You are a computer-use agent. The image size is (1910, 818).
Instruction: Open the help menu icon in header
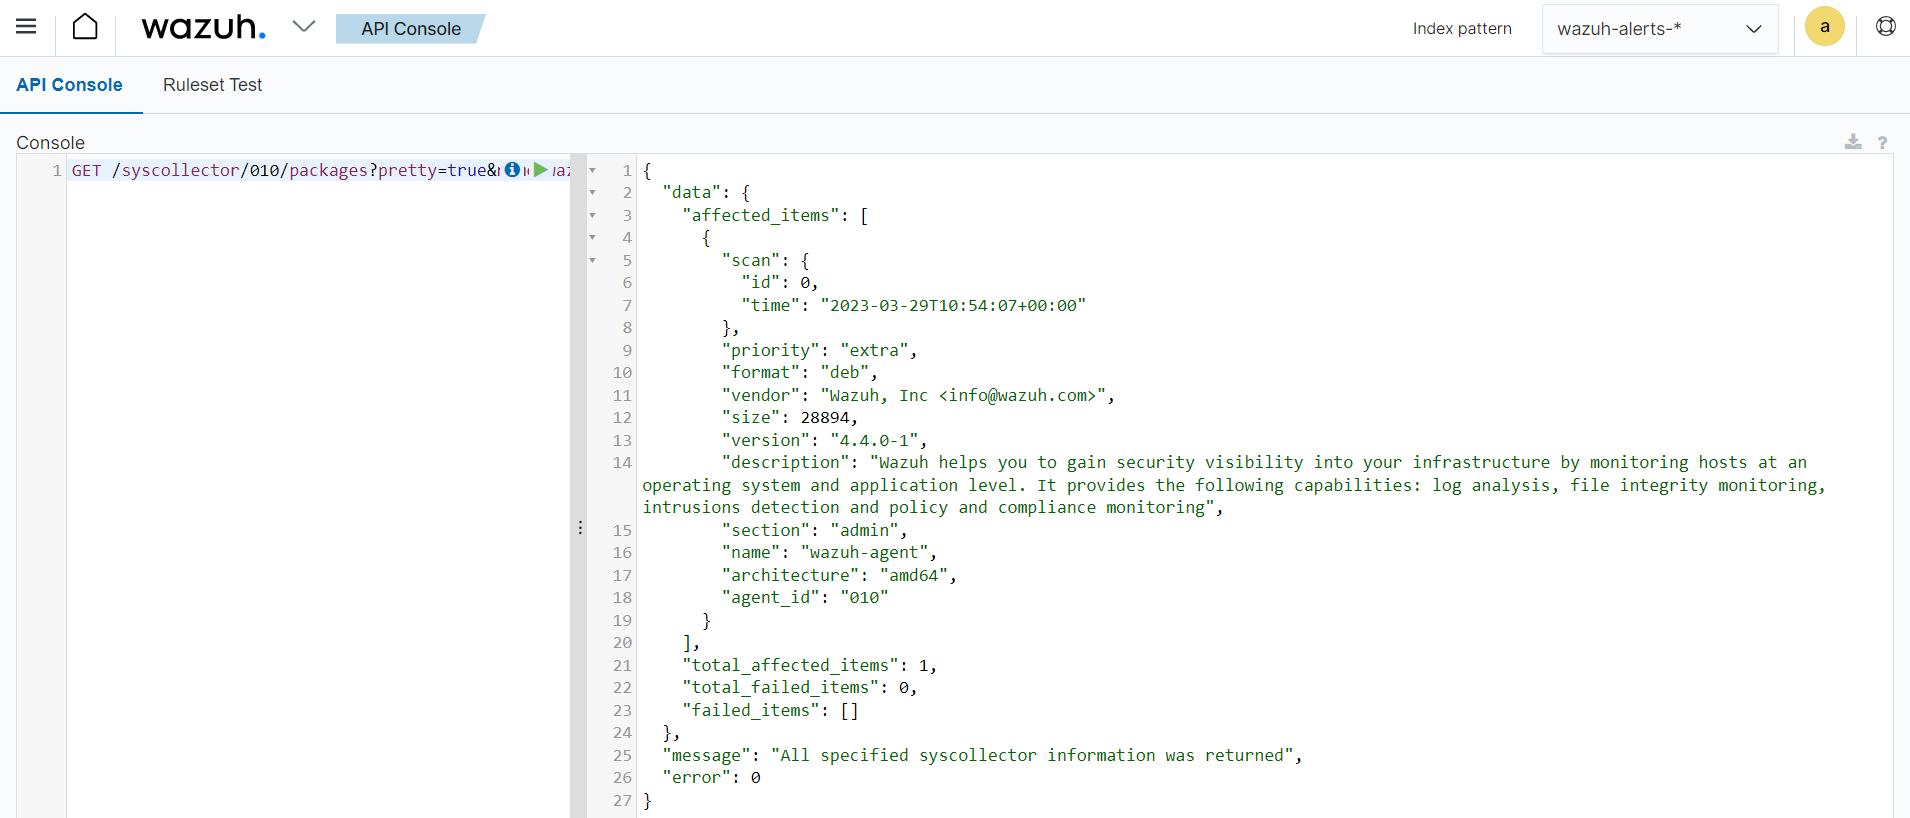point(1885,27)
